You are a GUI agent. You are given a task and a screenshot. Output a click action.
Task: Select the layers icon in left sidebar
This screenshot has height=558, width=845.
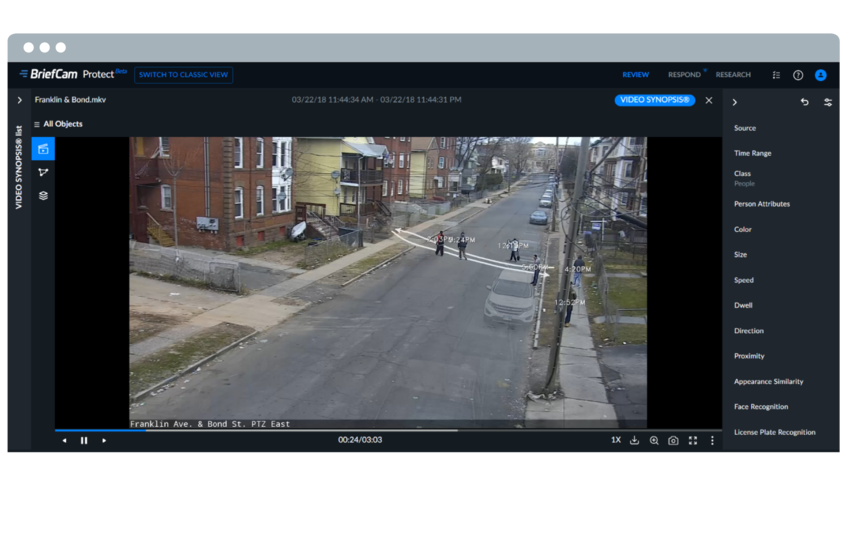[43, 195]
